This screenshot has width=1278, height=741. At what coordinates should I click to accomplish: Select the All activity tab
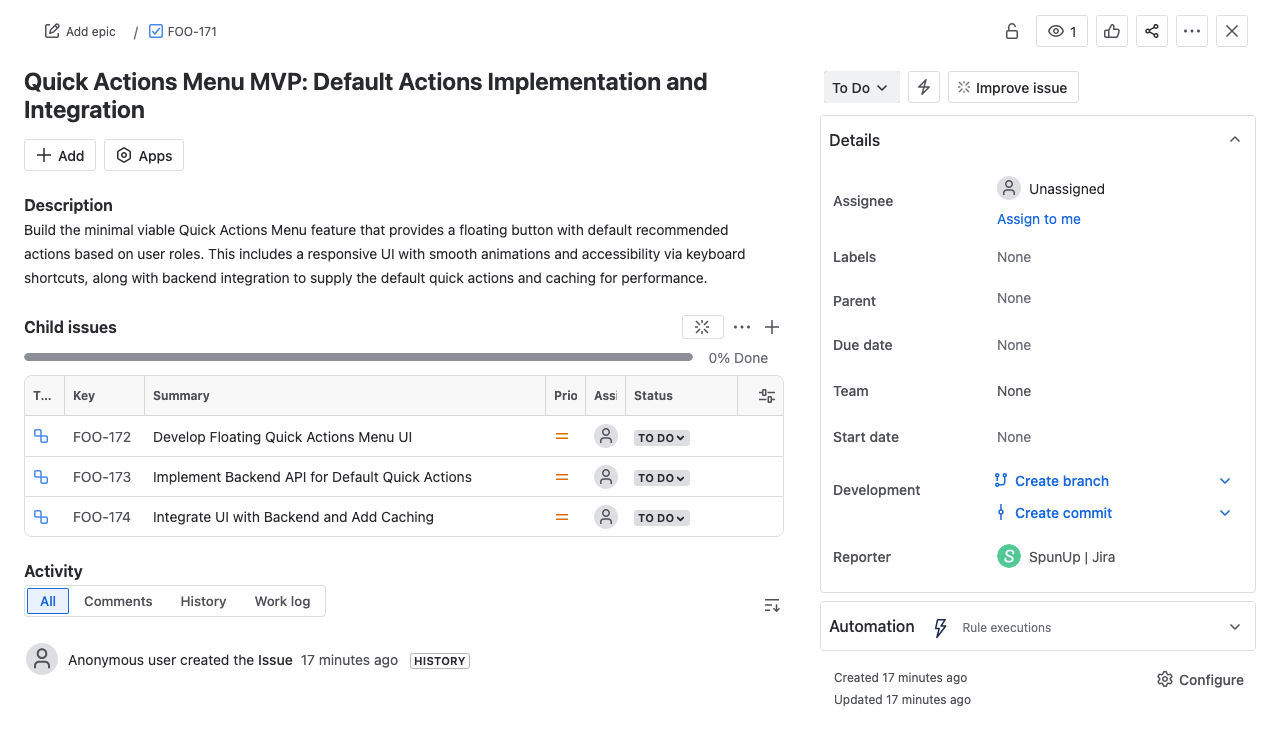[x=48, y=601]
